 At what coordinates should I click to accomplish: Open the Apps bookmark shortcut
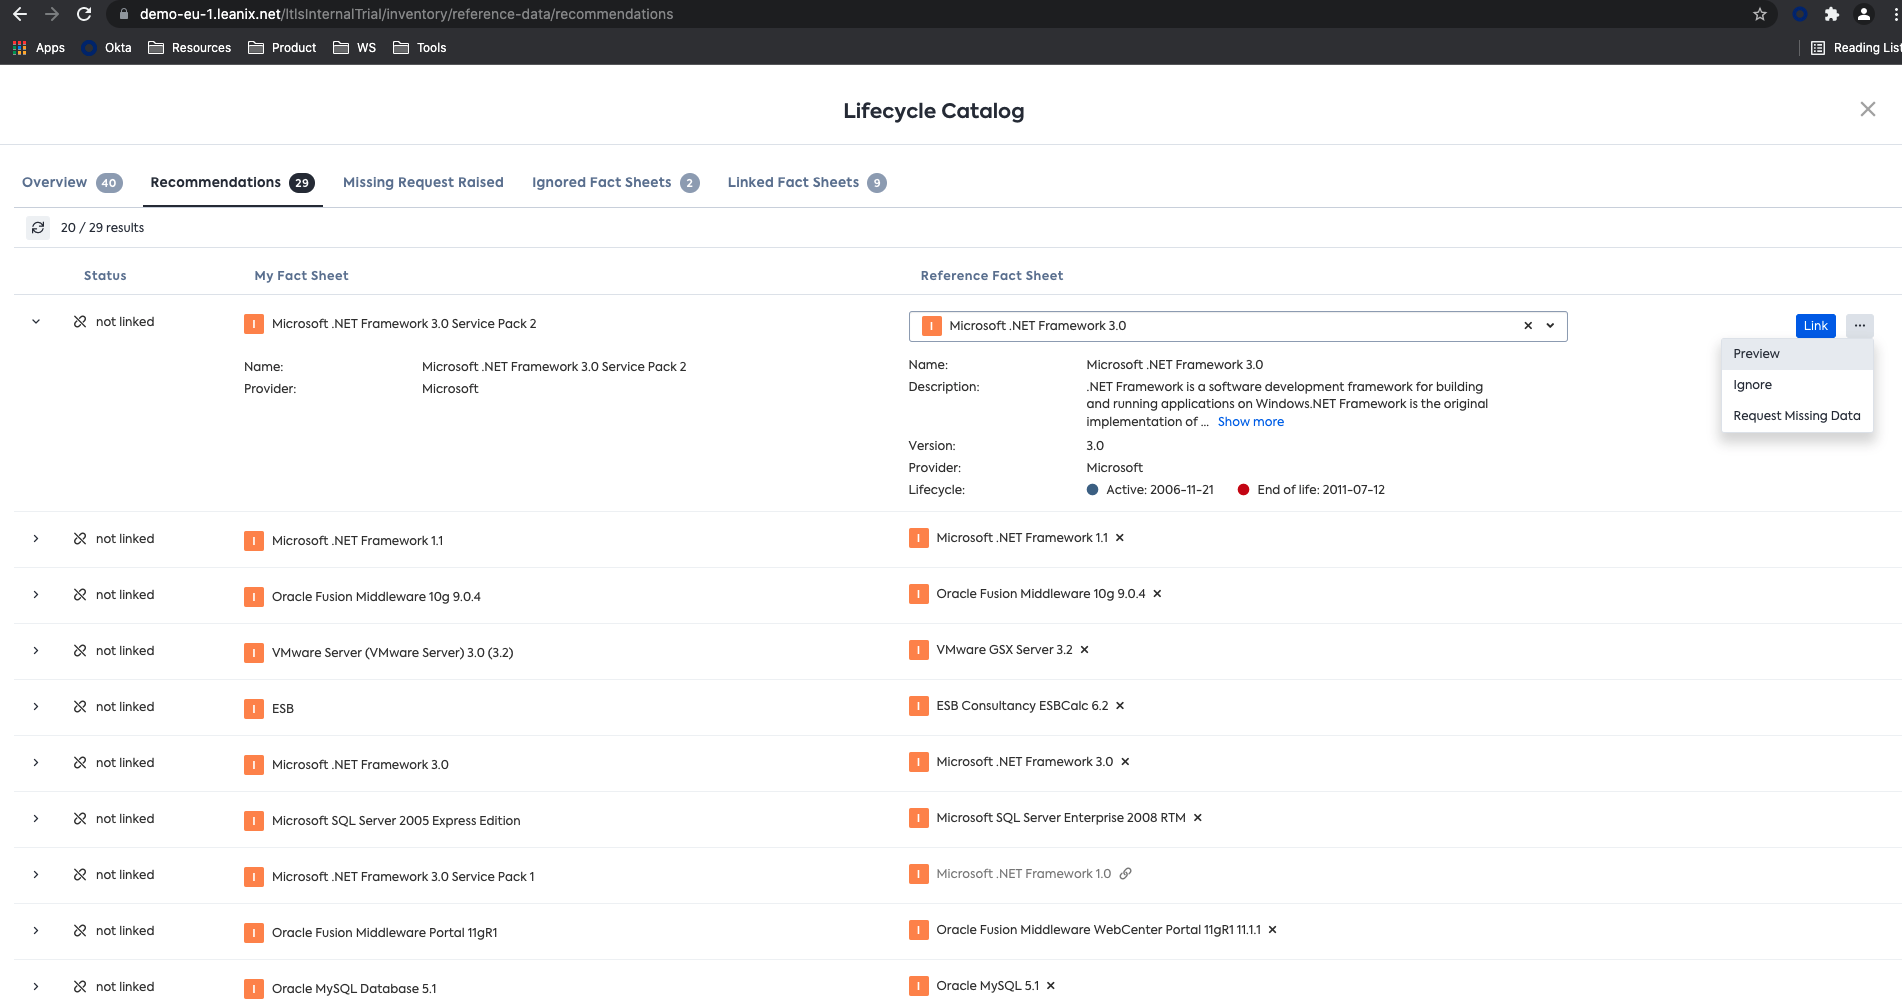pos(38,47)
